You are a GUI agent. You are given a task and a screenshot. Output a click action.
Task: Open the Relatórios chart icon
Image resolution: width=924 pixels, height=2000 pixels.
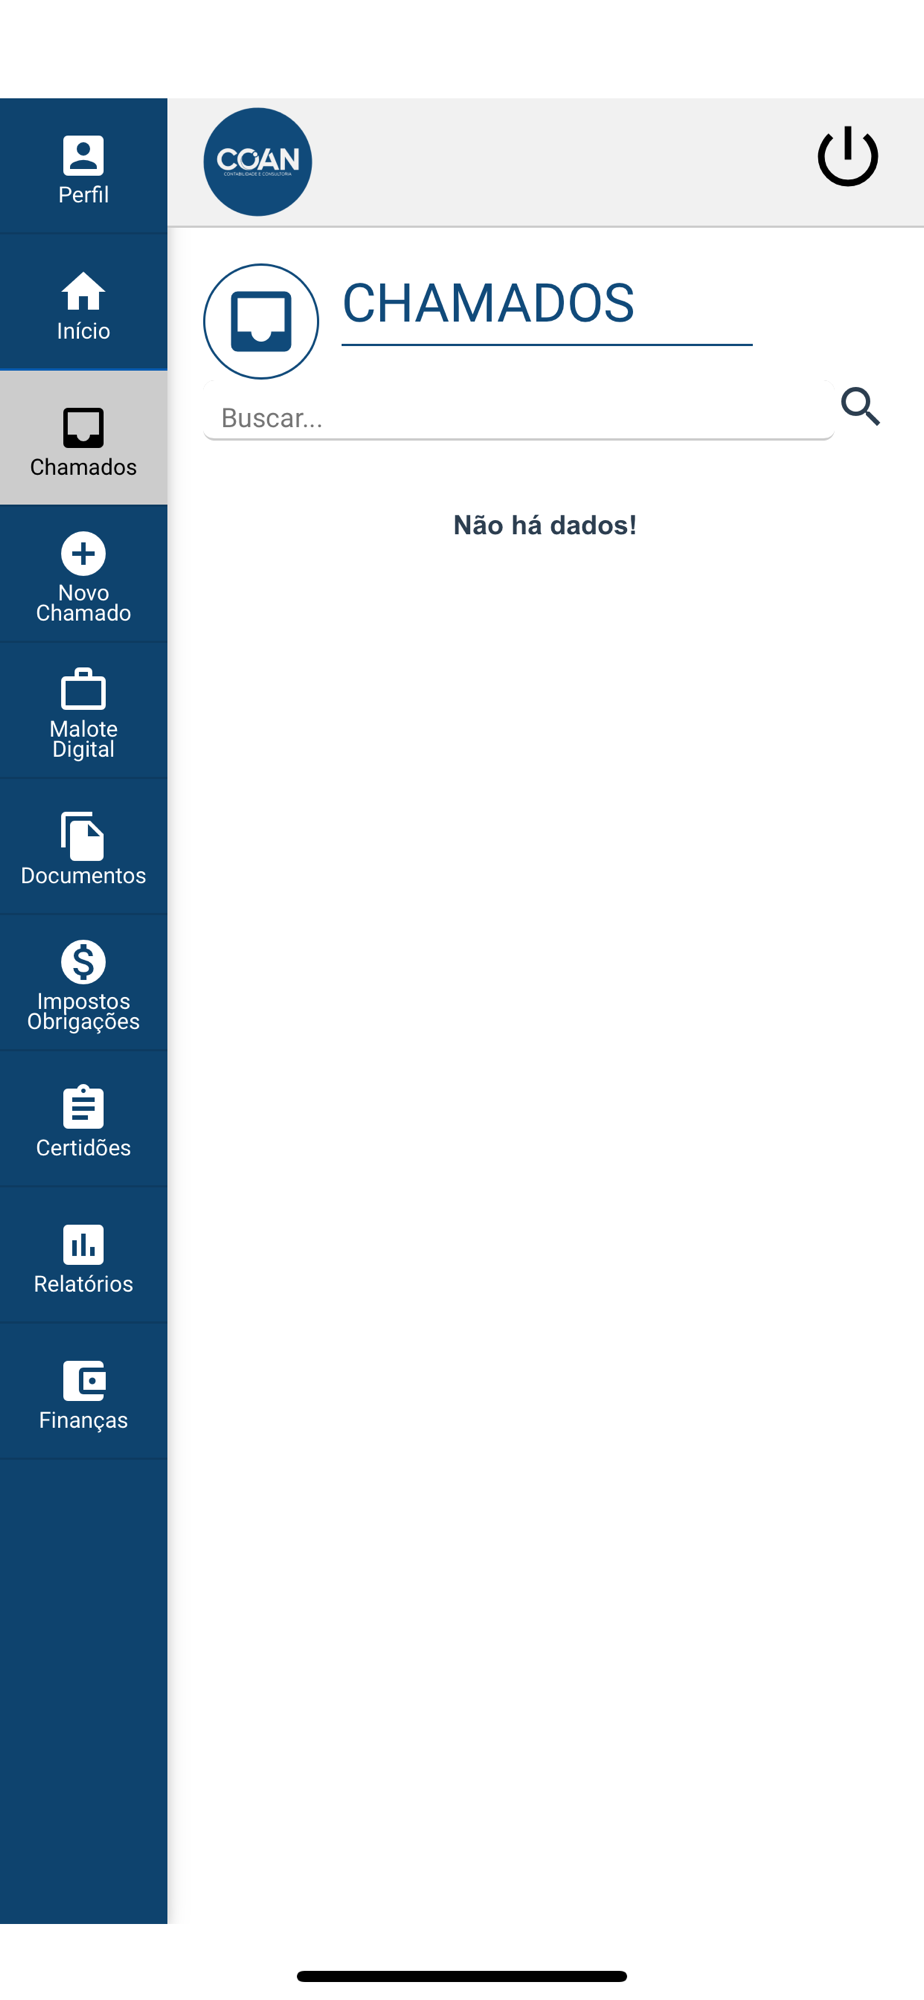tap(83, 1245)
